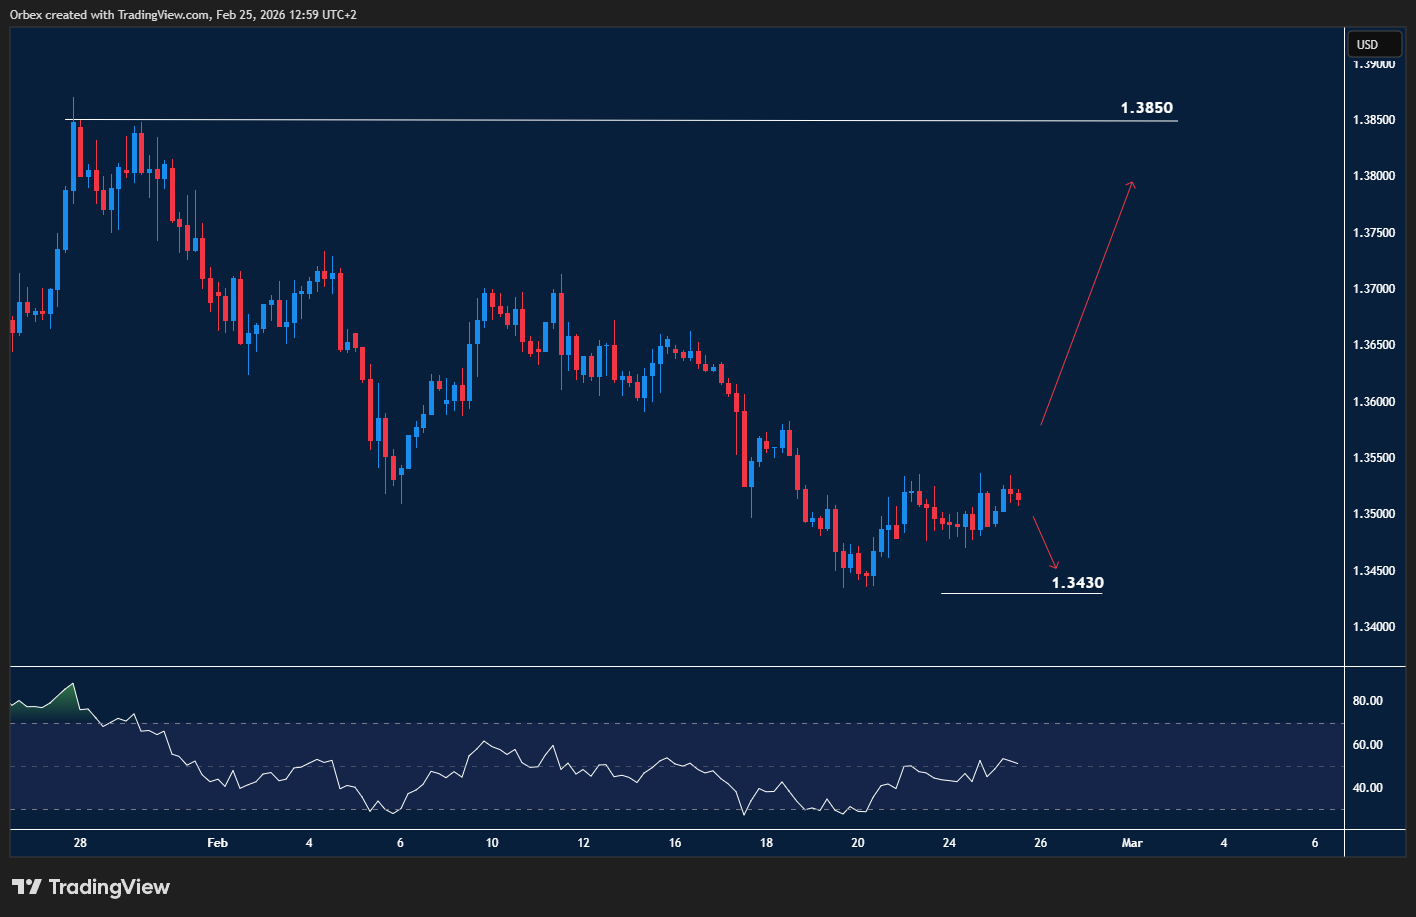The width and height of the screenshot is (1416, 917).
Task: Select the 1.3430 support line
Action: pyautogui.click(x=1020, y=592)
